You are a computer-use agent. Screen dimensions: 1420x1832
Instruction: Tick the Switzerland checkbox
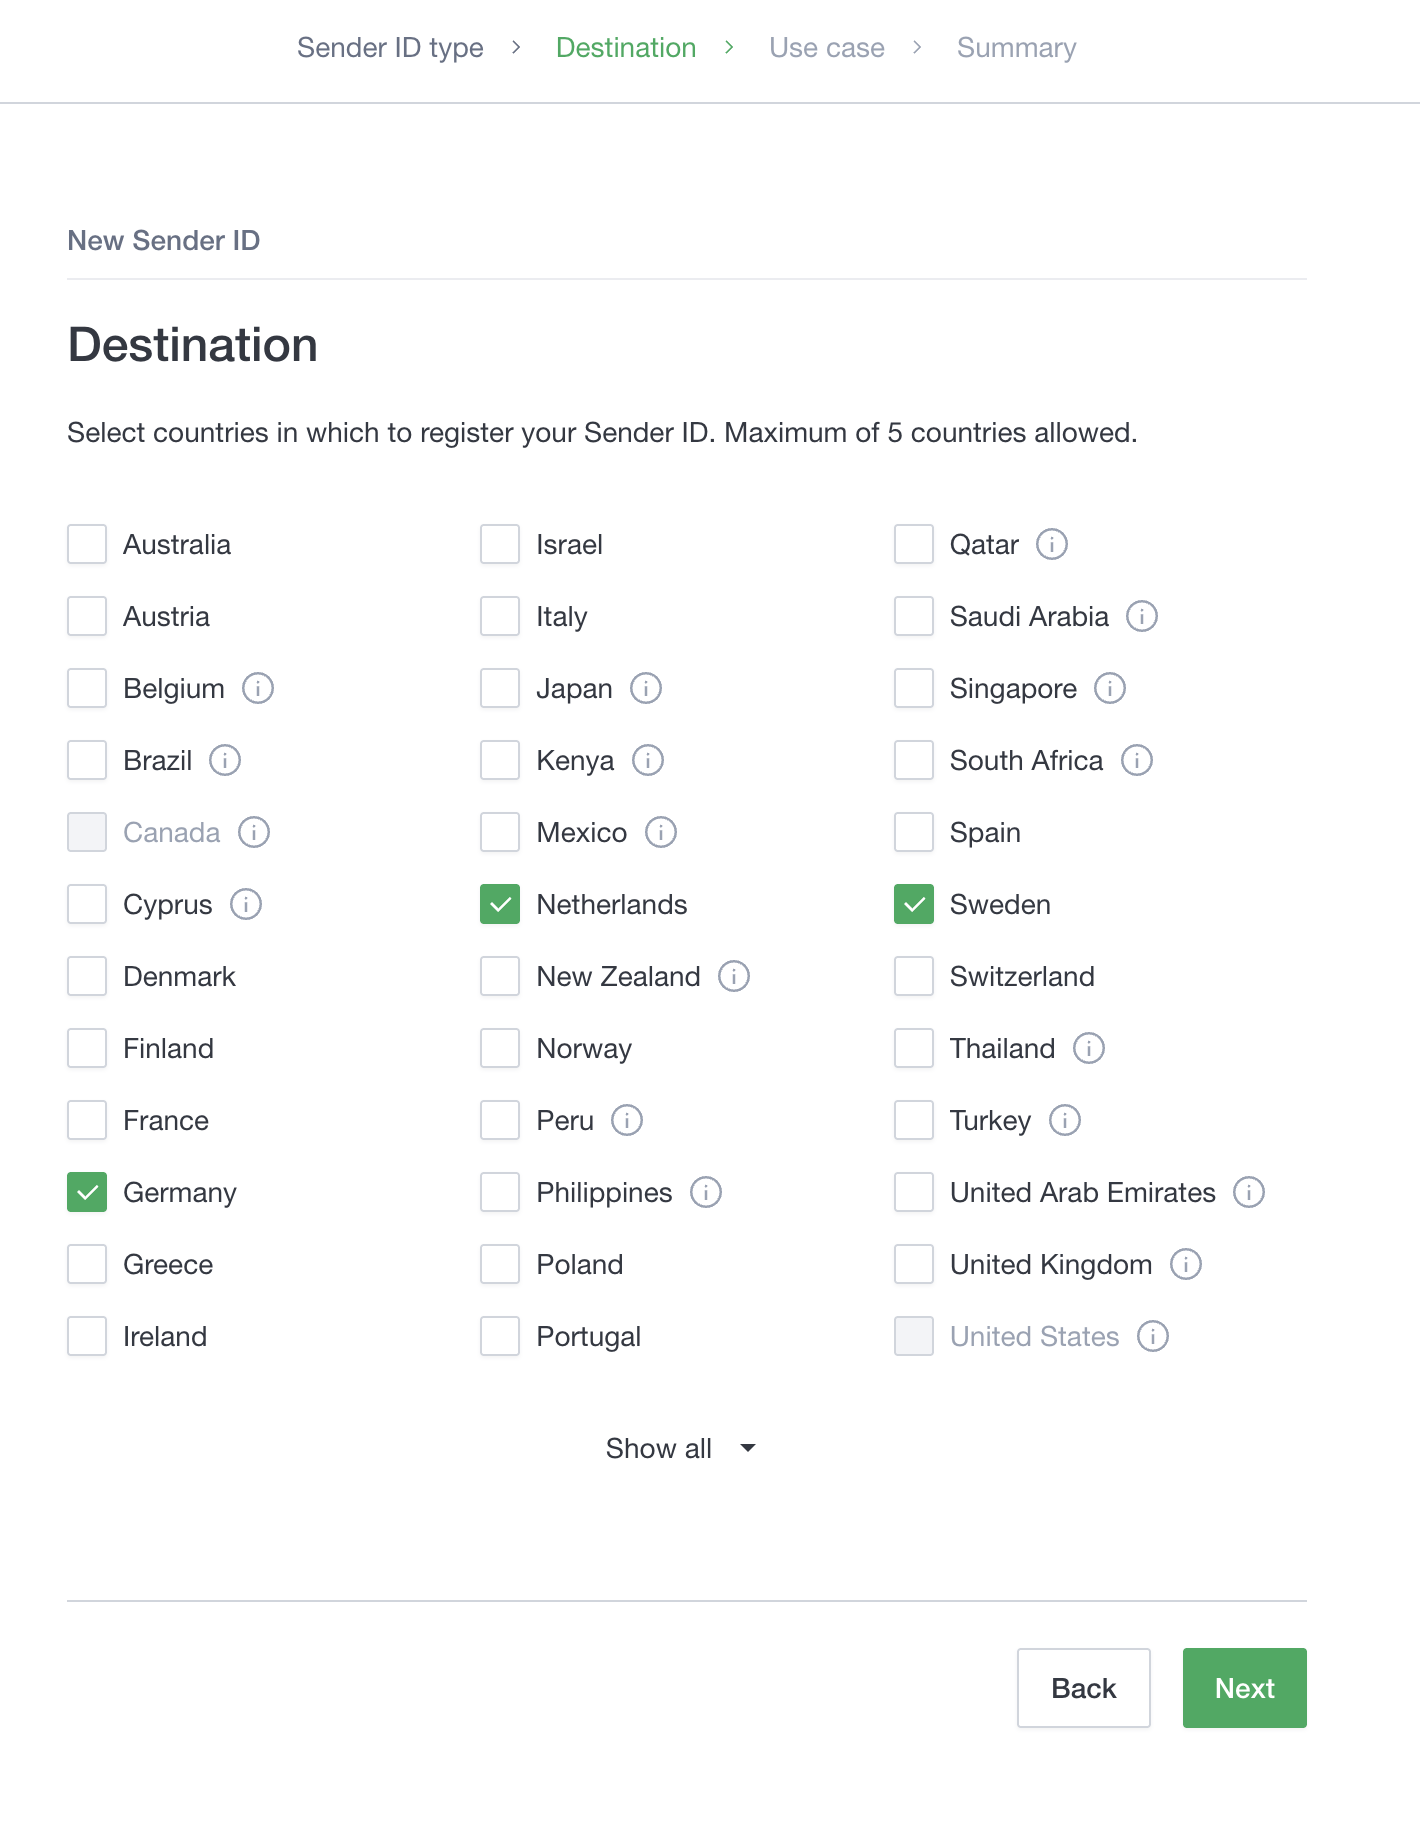click(913, 977)
